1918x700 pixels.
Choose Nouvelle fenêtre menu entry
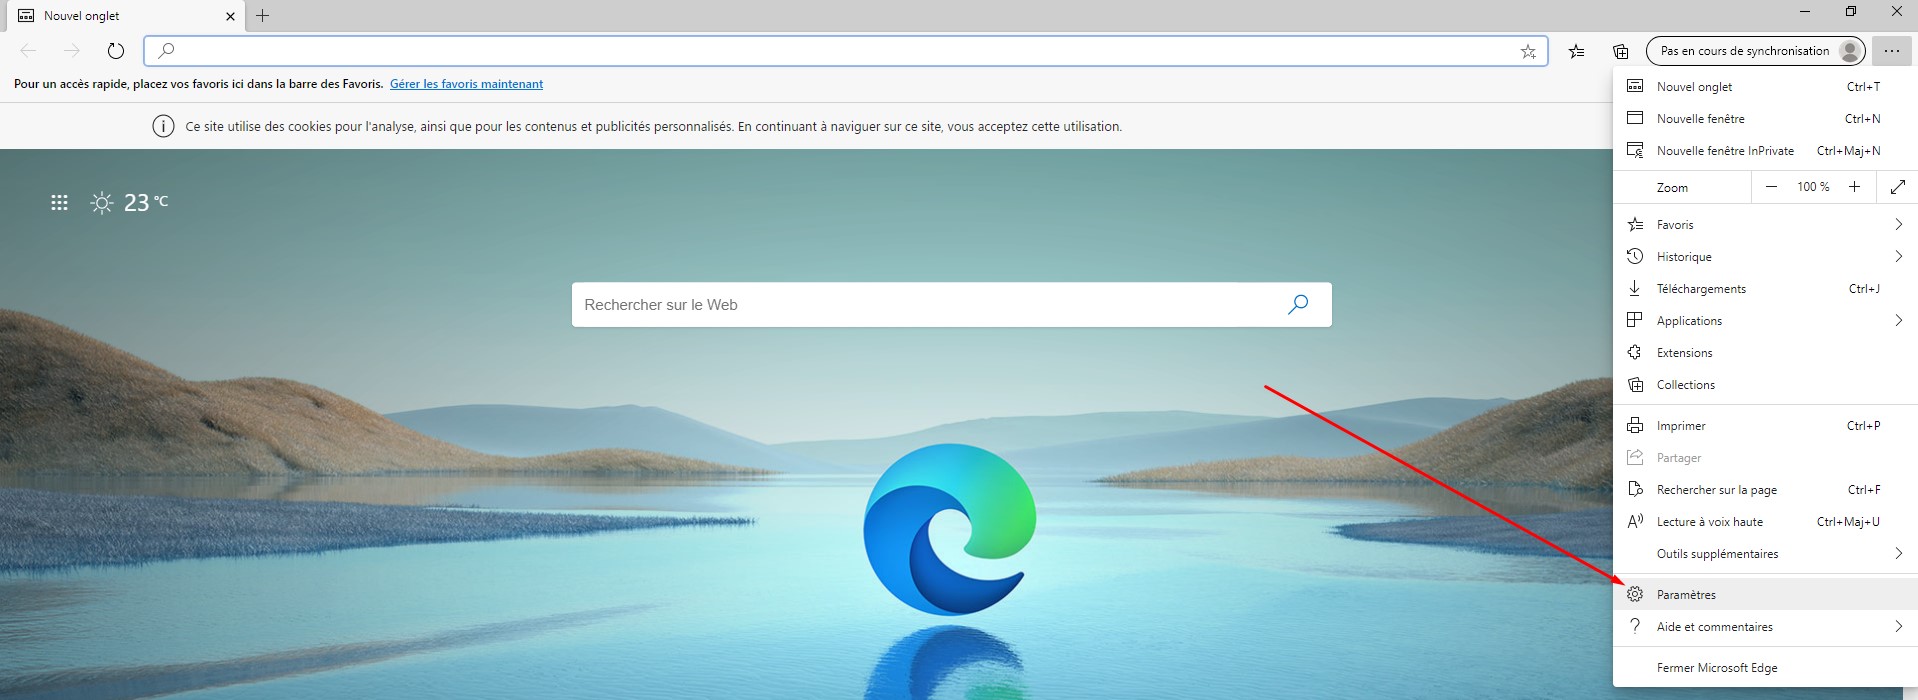(x=1765, y=119)
